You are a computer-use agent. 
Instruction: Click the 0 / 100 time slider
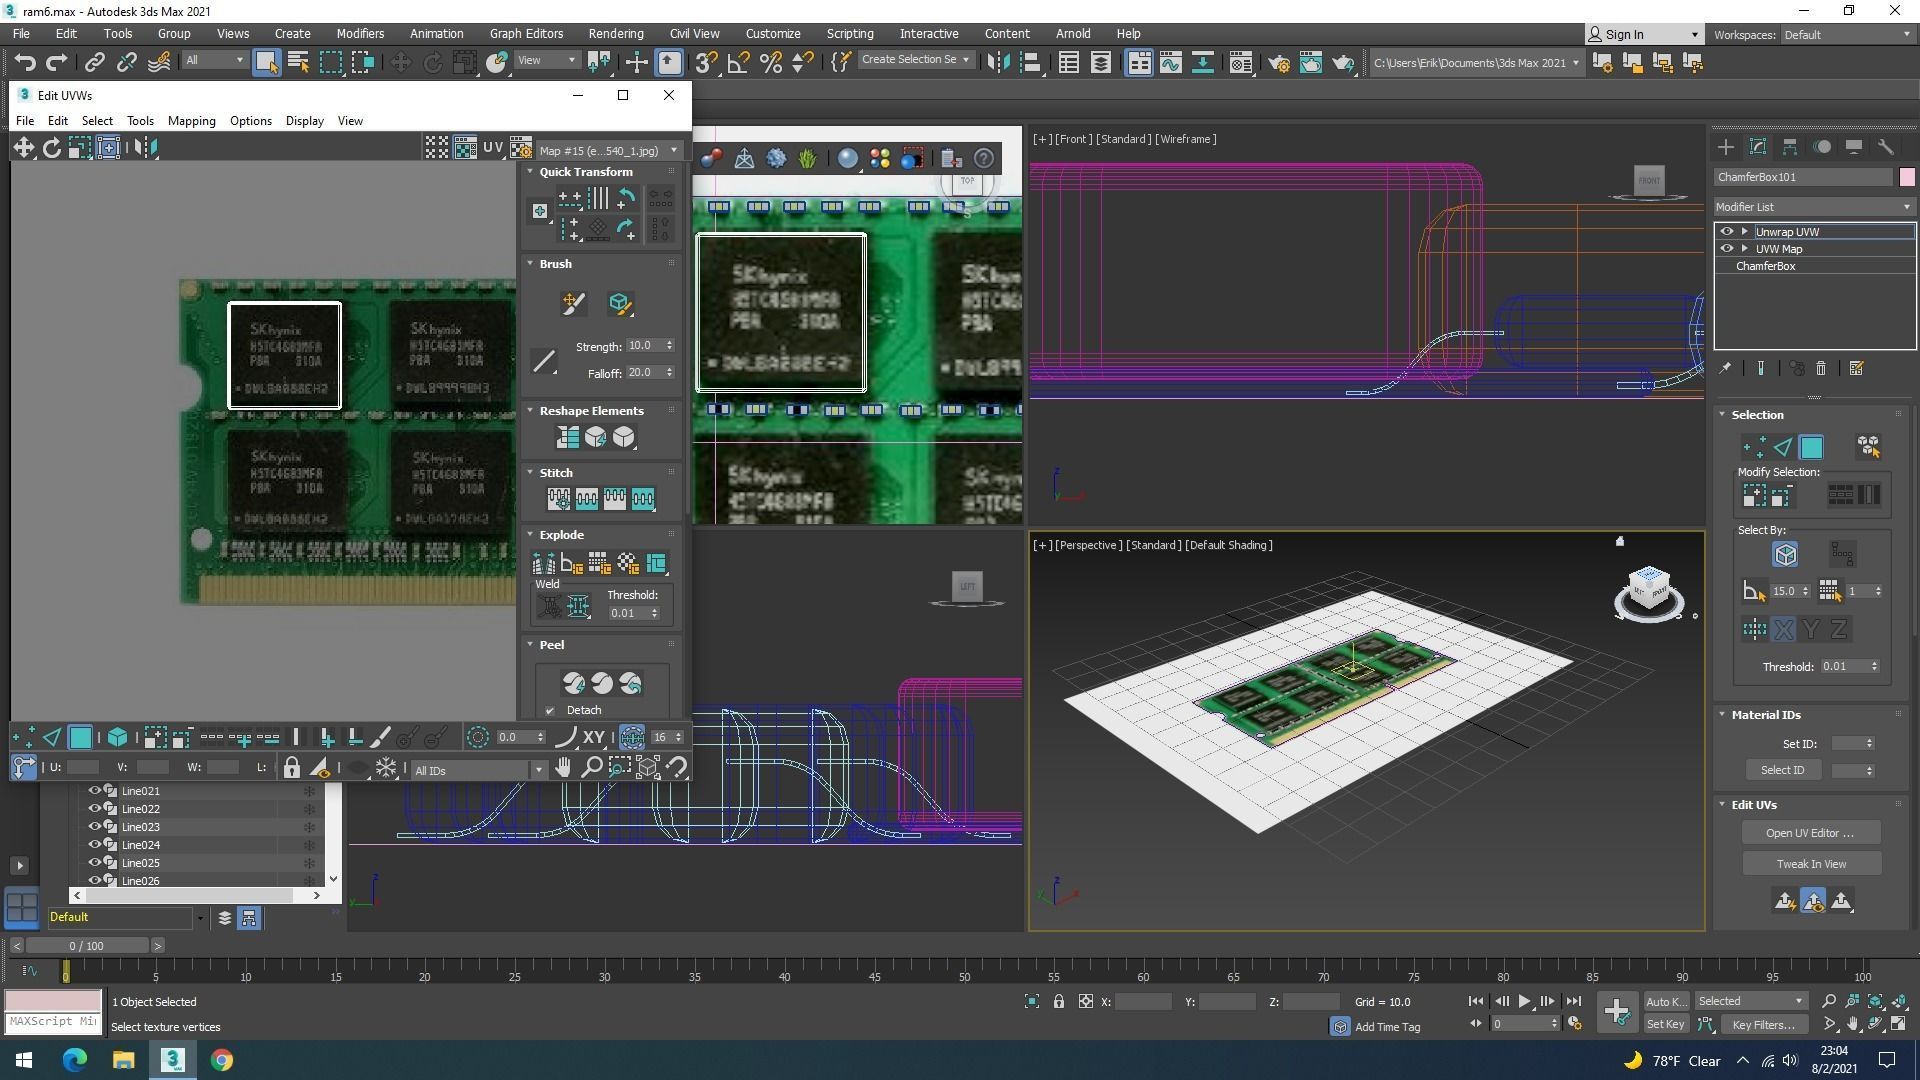pos(86,946)
